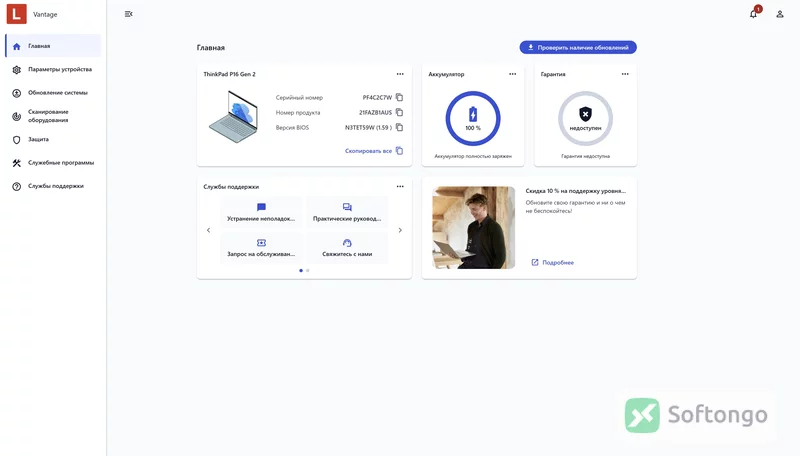Click Проверить наличие обновлений button

(578, 47)
